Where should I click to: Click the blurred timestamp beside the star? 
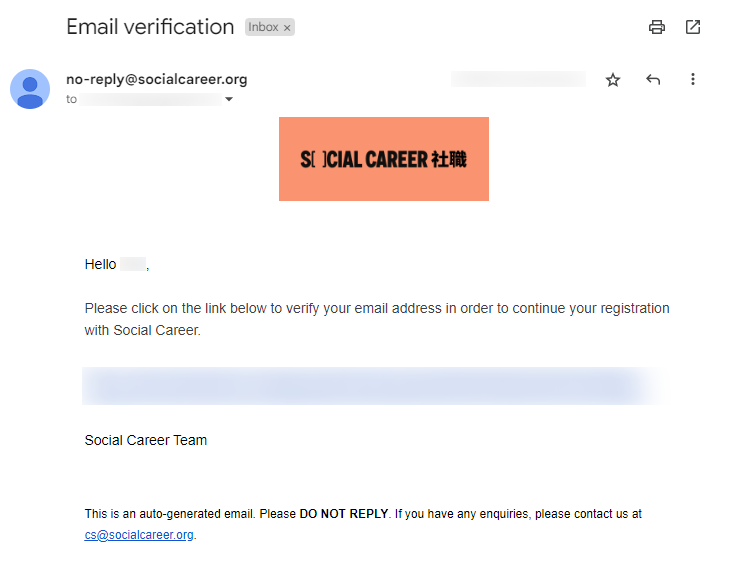518,79
